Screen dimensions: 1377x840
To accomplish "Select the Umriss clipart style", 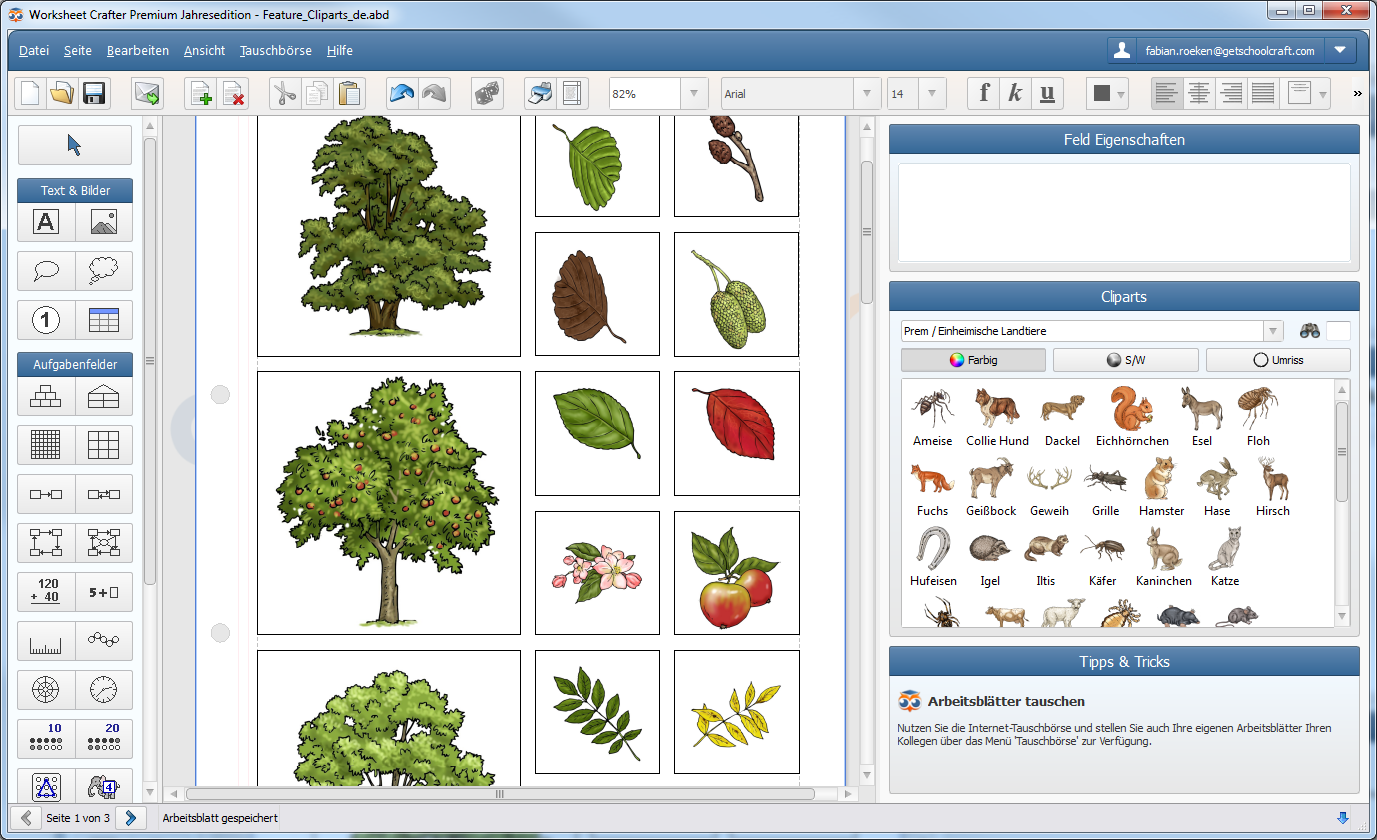I will tap(1277, 360).
